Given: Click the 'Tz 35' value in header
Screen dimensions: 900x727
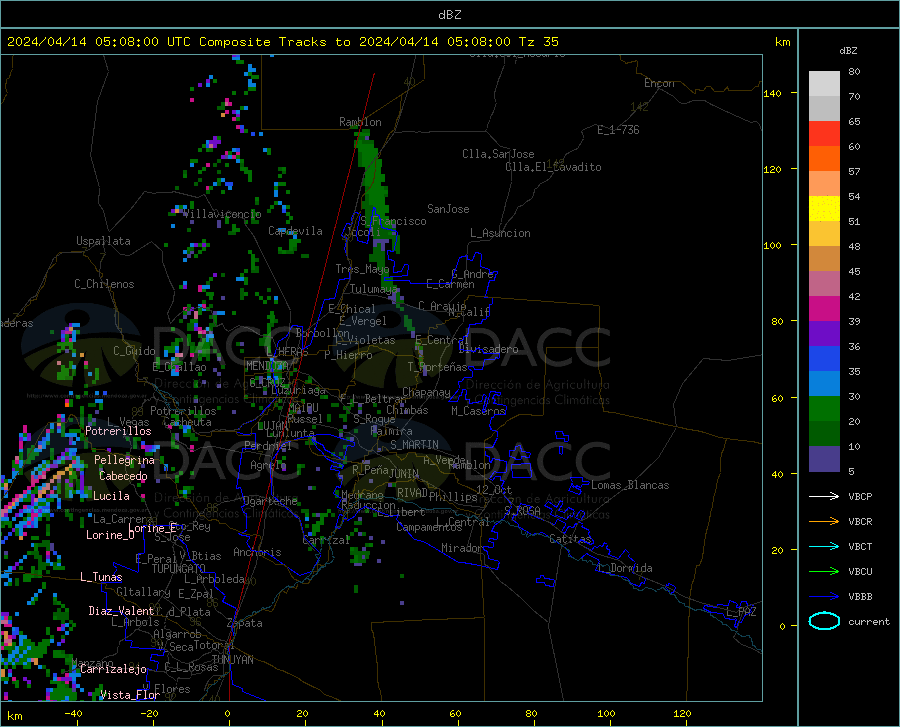Looking at the screenshot, I should tap(538, 42).
